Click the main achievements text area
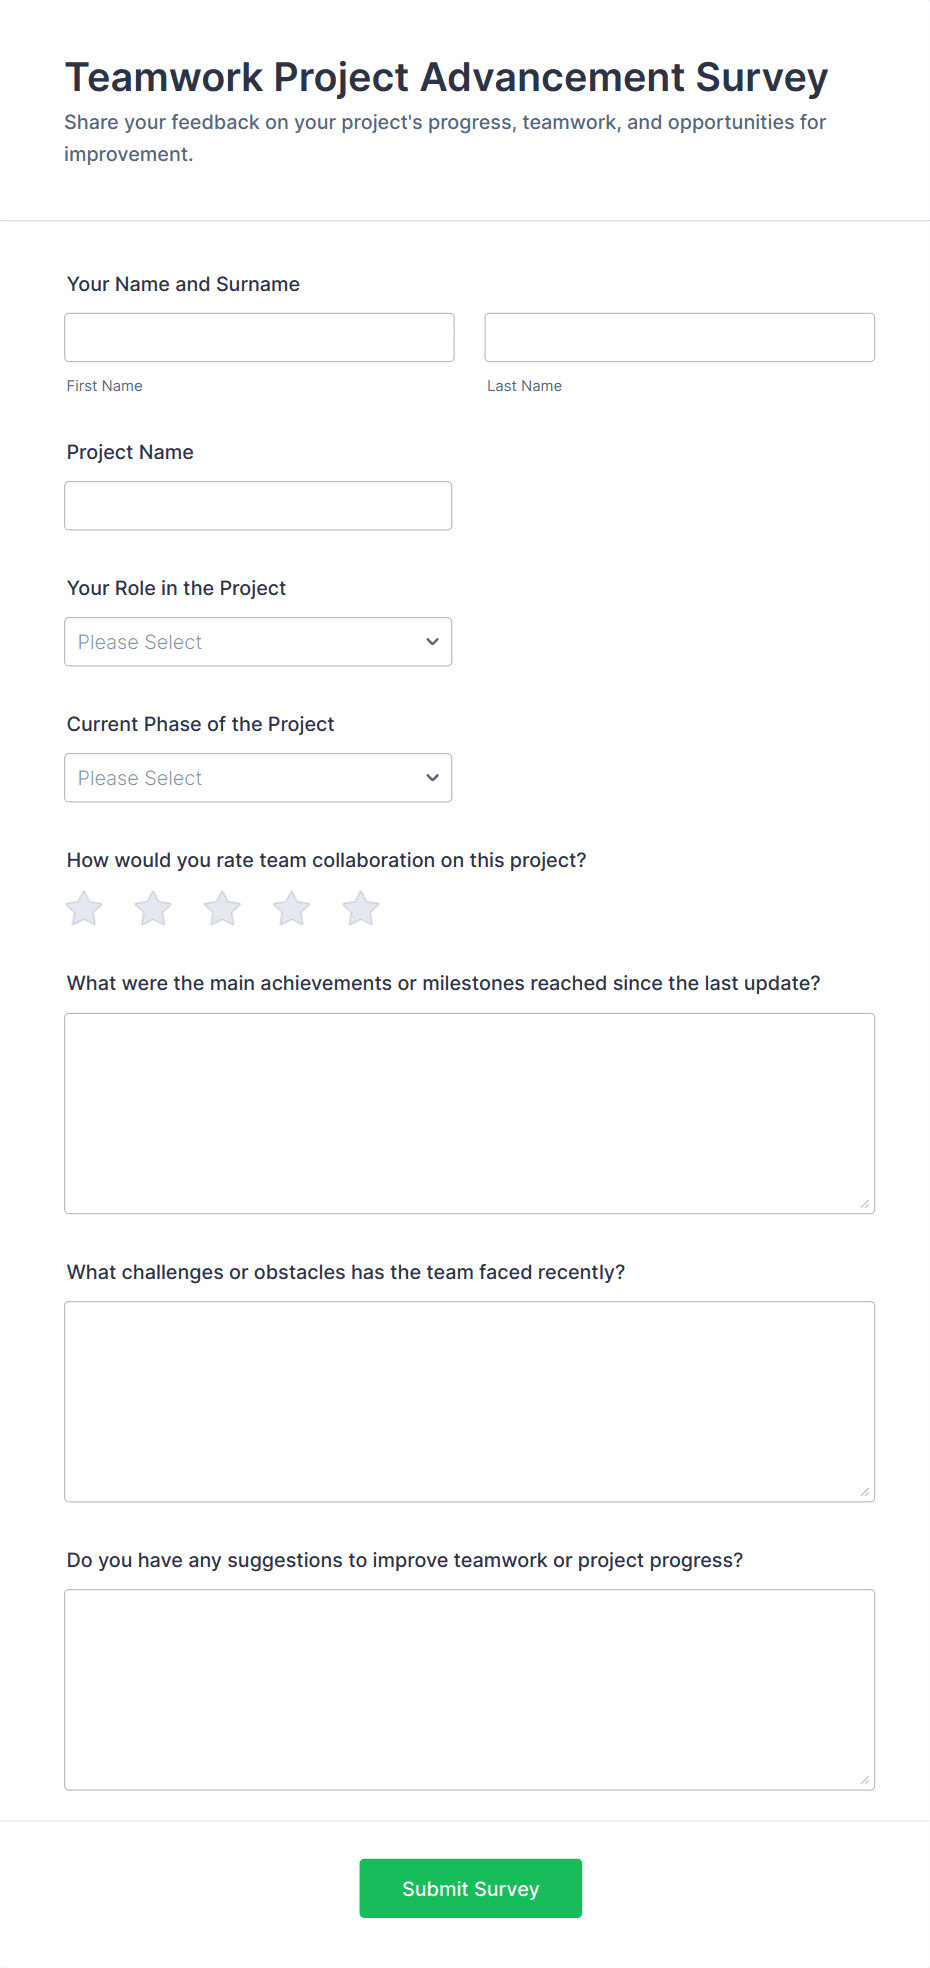 [469, 1113]
